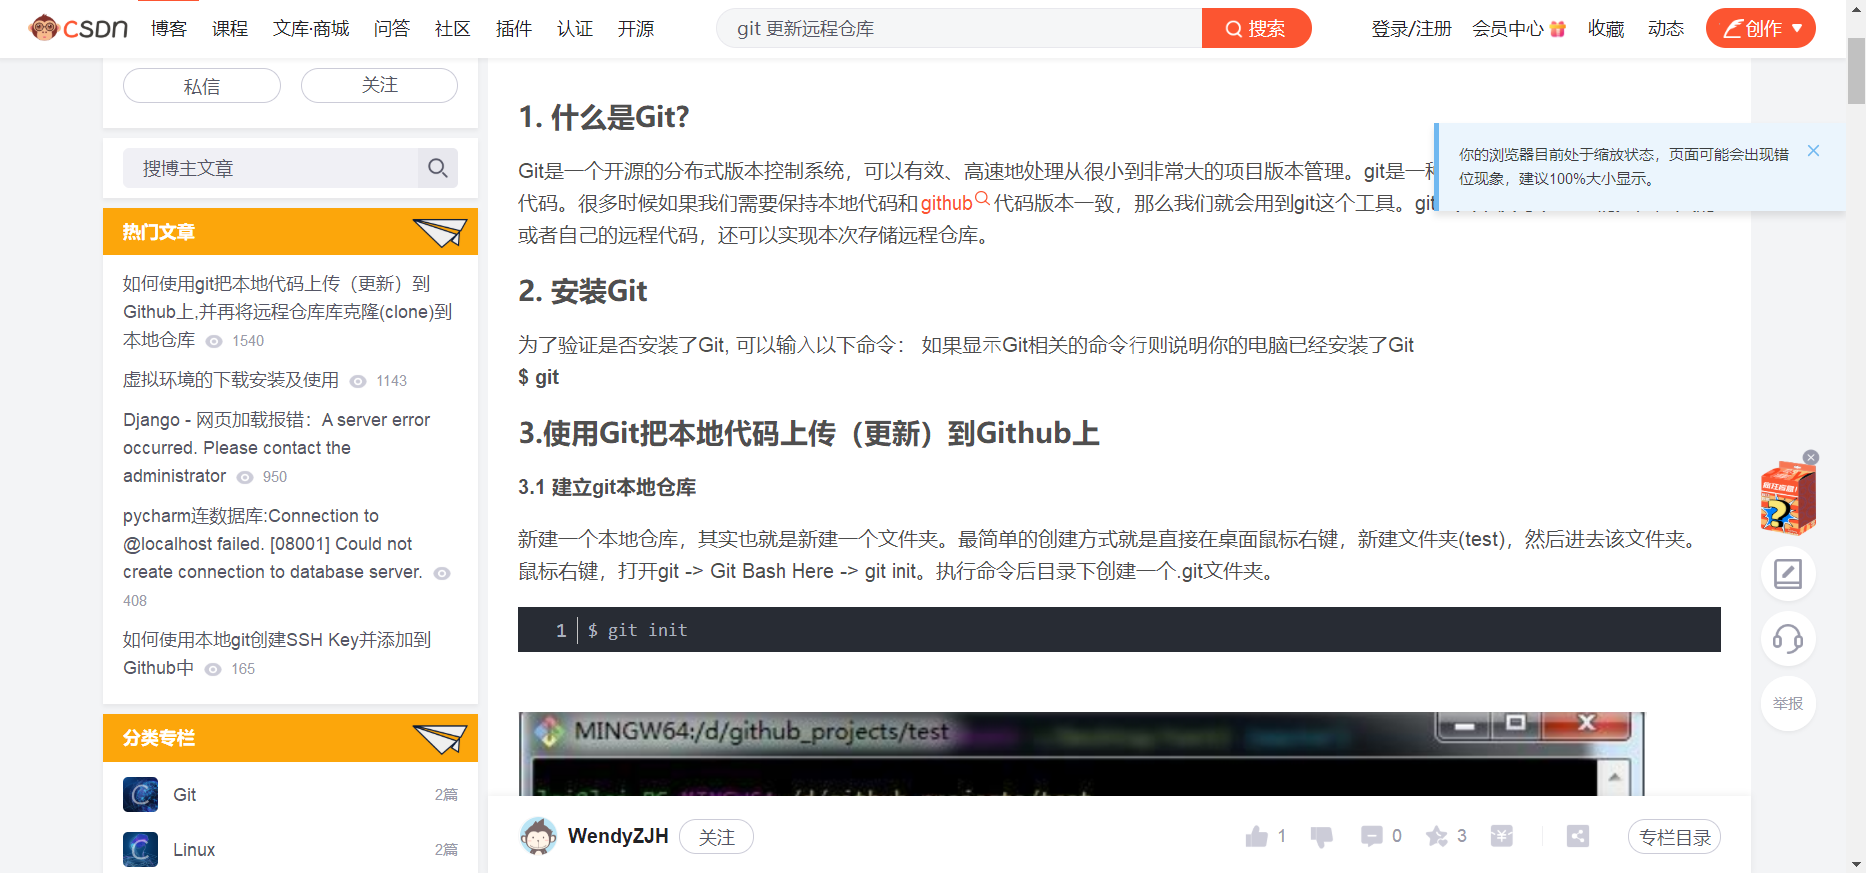
Task: Click the star favorite icon
Action: [x=1437, y=836]
